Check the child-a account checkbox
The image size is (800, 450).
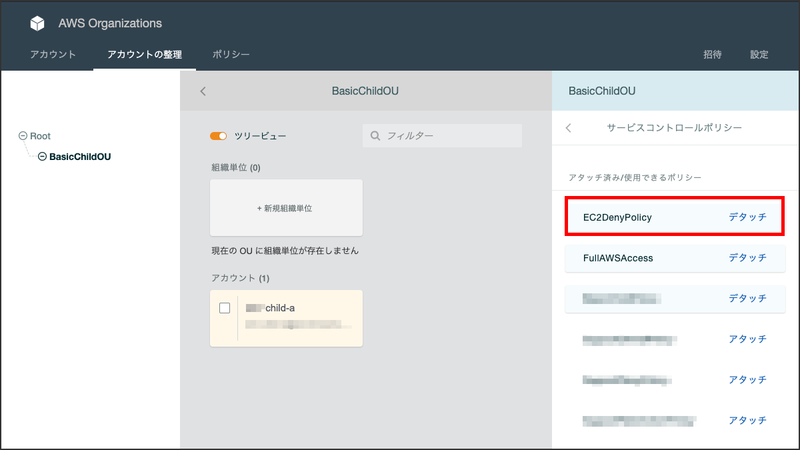pos(224,308)
